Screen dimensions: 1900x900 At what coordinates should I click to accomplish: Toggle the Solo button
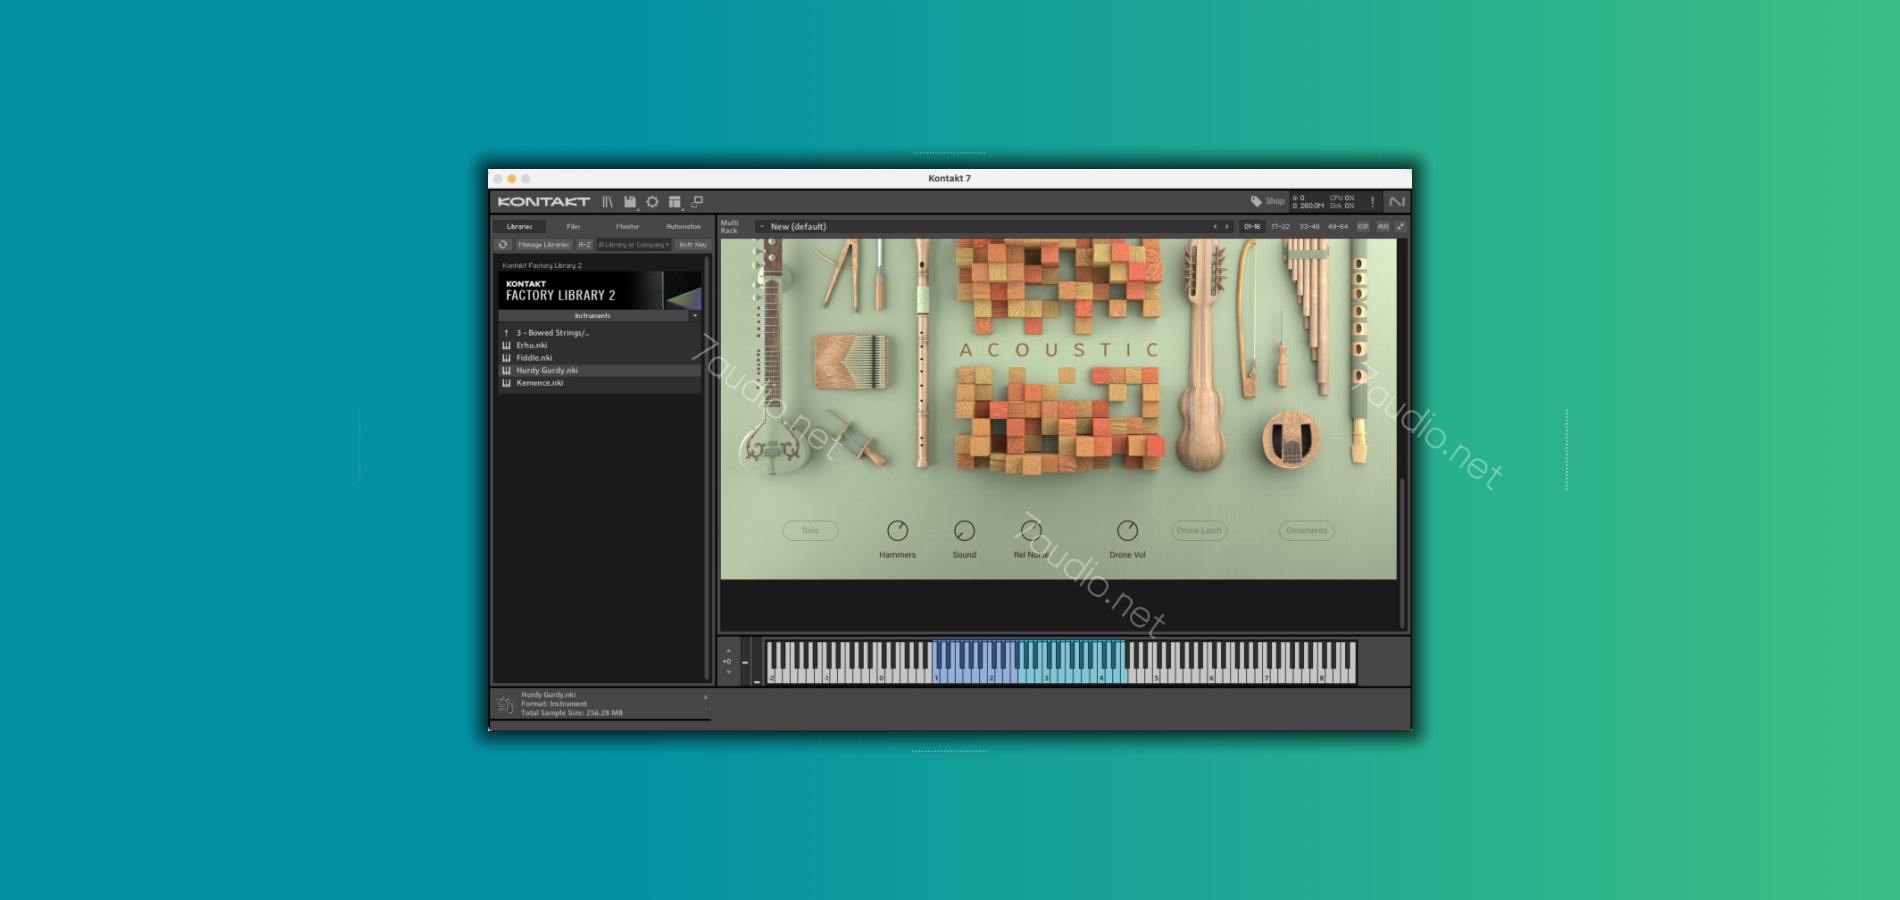click(x=810, y=531)
